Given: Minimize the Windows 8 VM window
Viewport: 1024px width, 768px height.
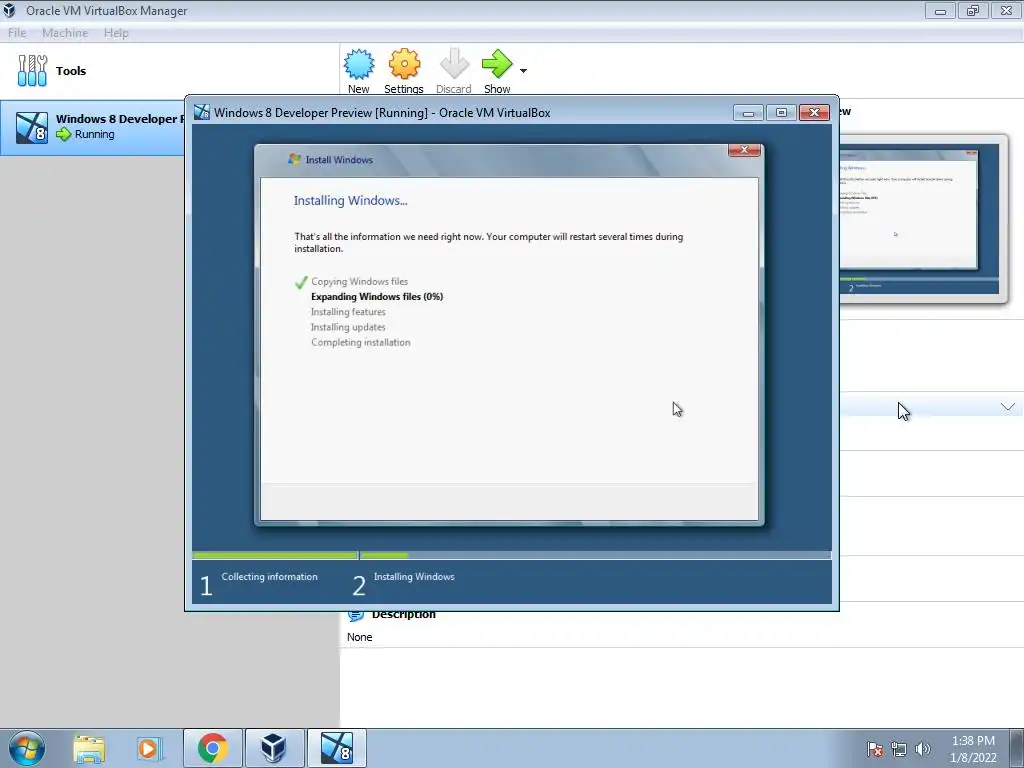Looking at the screenshot, I should [748, 113].
